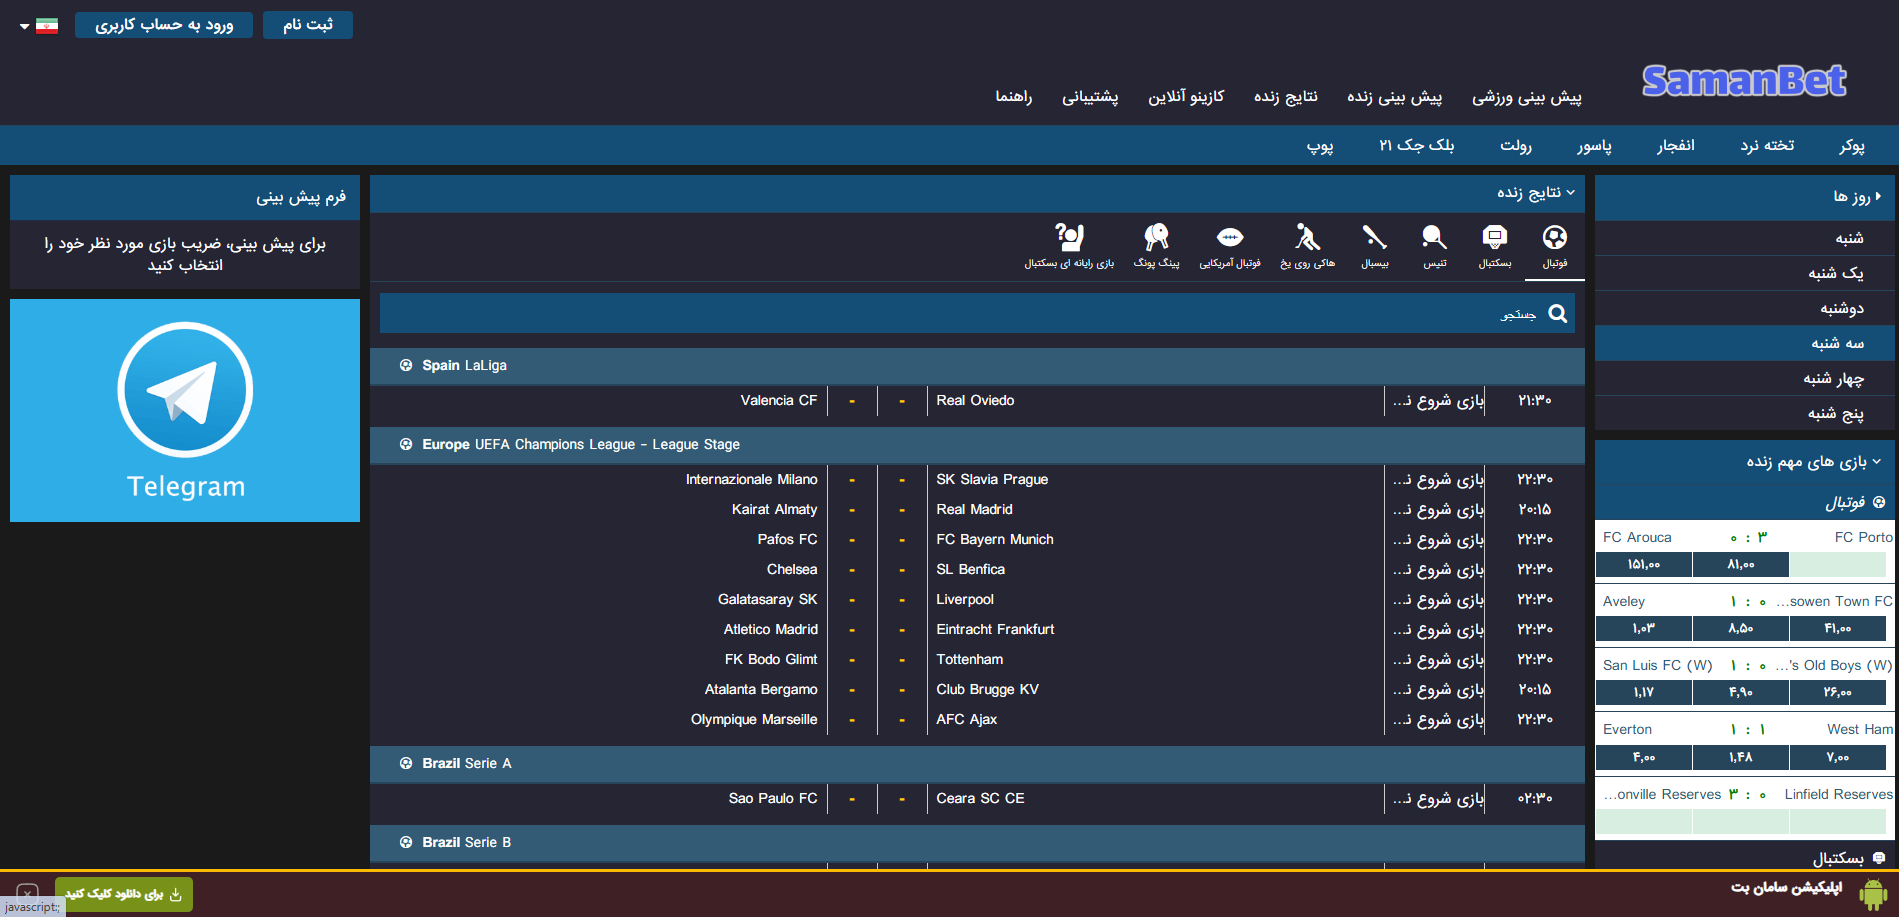The width and height of the screenshot is (1899, 917).
Task: Click the Telegram logo banner
Action: [185, 410]
